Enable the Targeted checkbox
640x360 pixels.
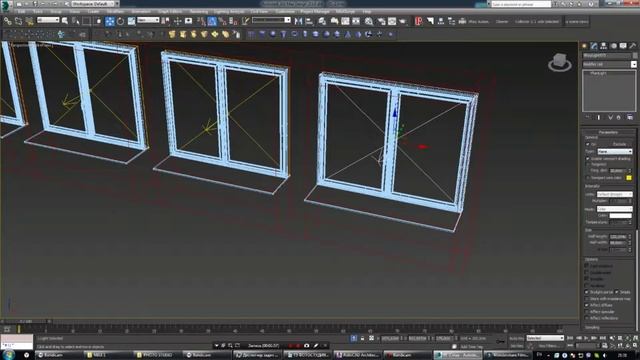[x=588, y=164]
